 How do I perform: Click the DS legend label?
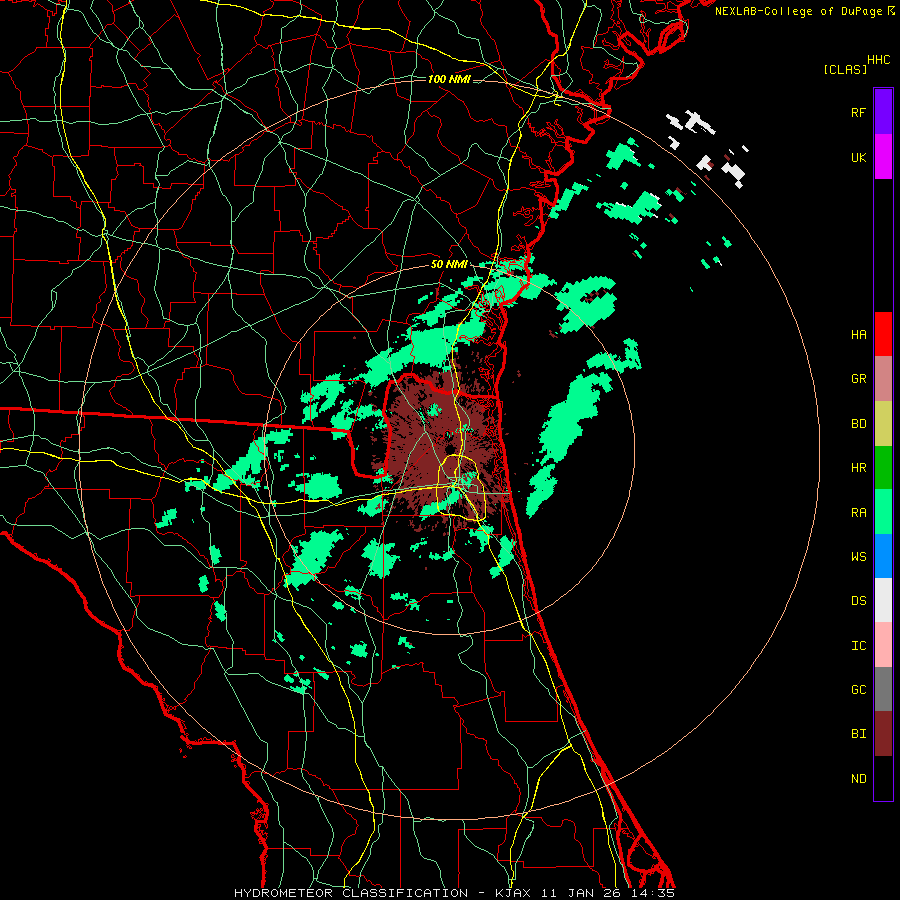pyautogui.click(x=859, y=601)
